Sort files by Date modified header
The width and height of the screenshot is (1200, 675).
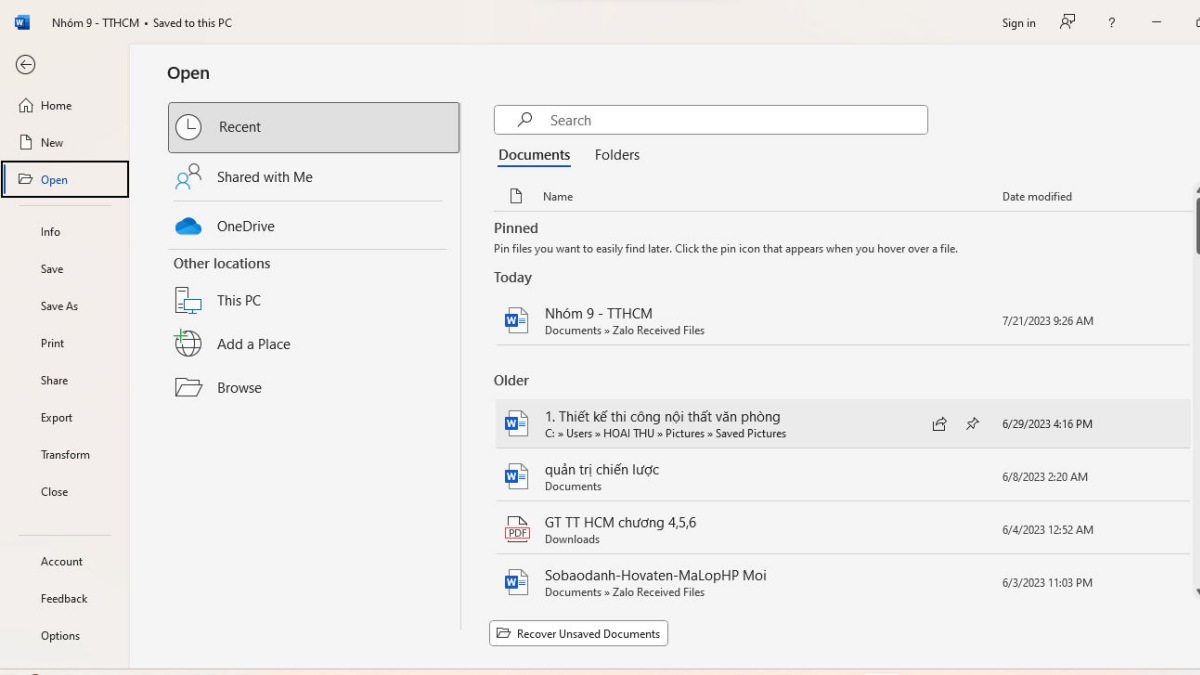click(x=1036, y=197)
